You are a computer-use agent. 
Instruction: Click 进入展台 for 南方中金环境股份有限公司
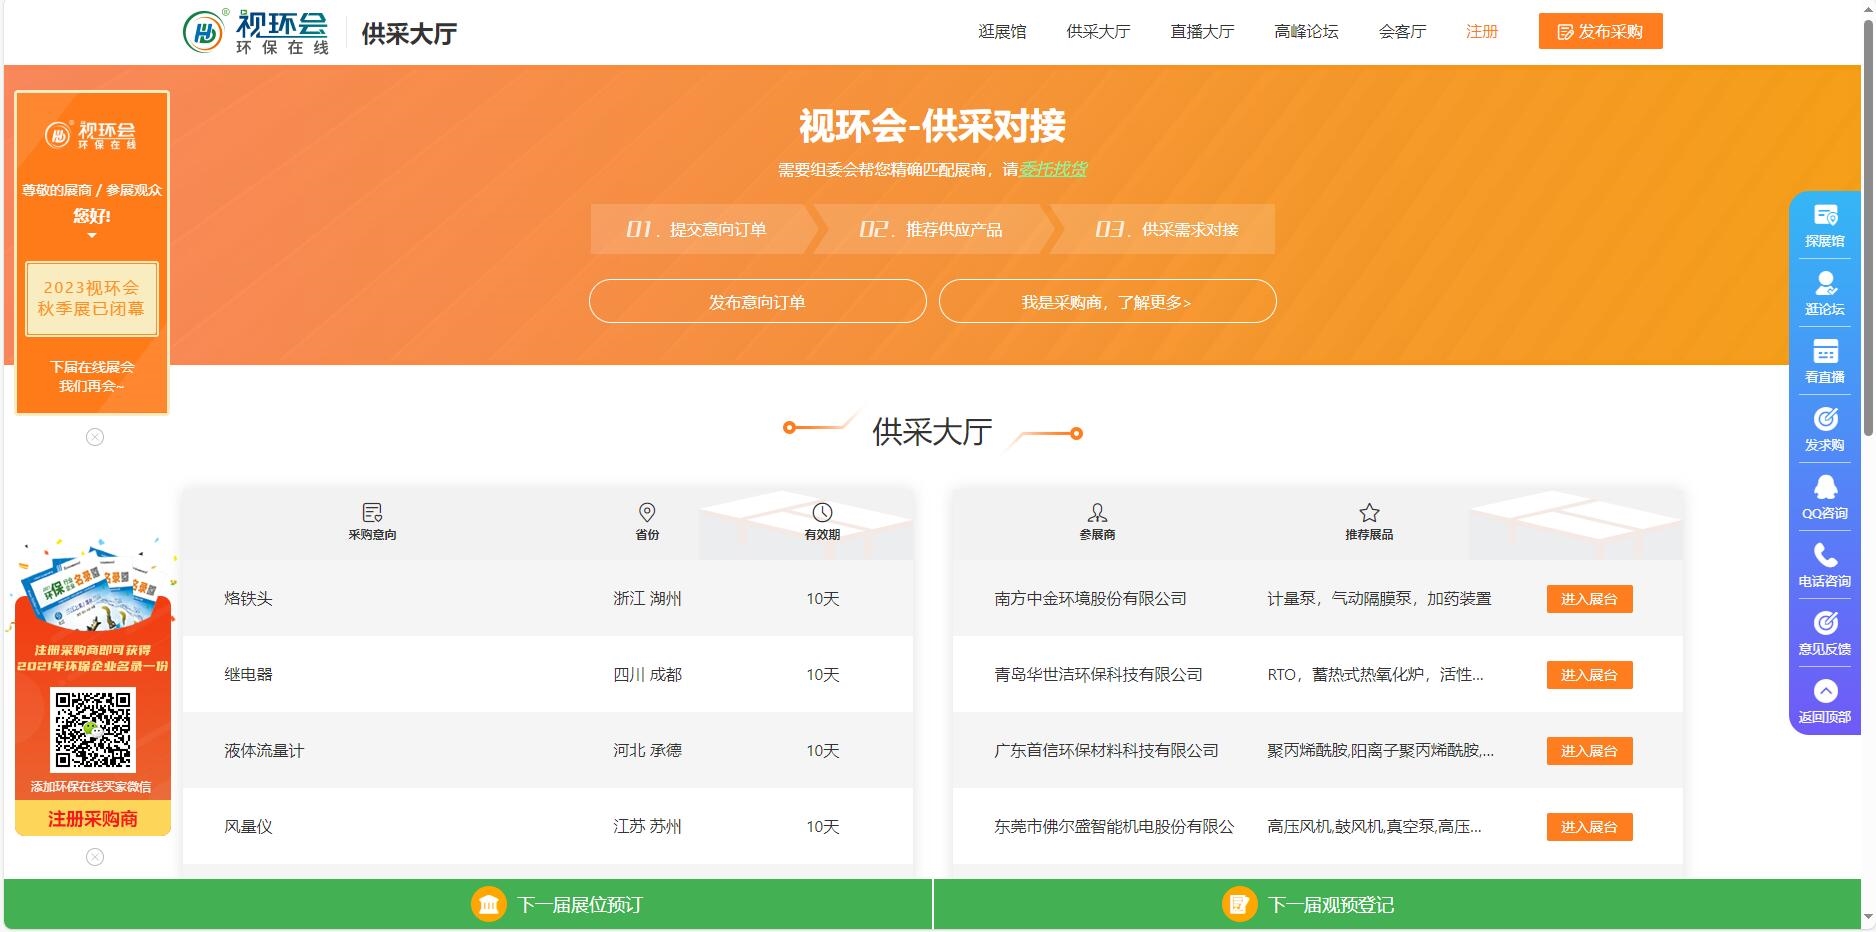tap(1589, 599)
